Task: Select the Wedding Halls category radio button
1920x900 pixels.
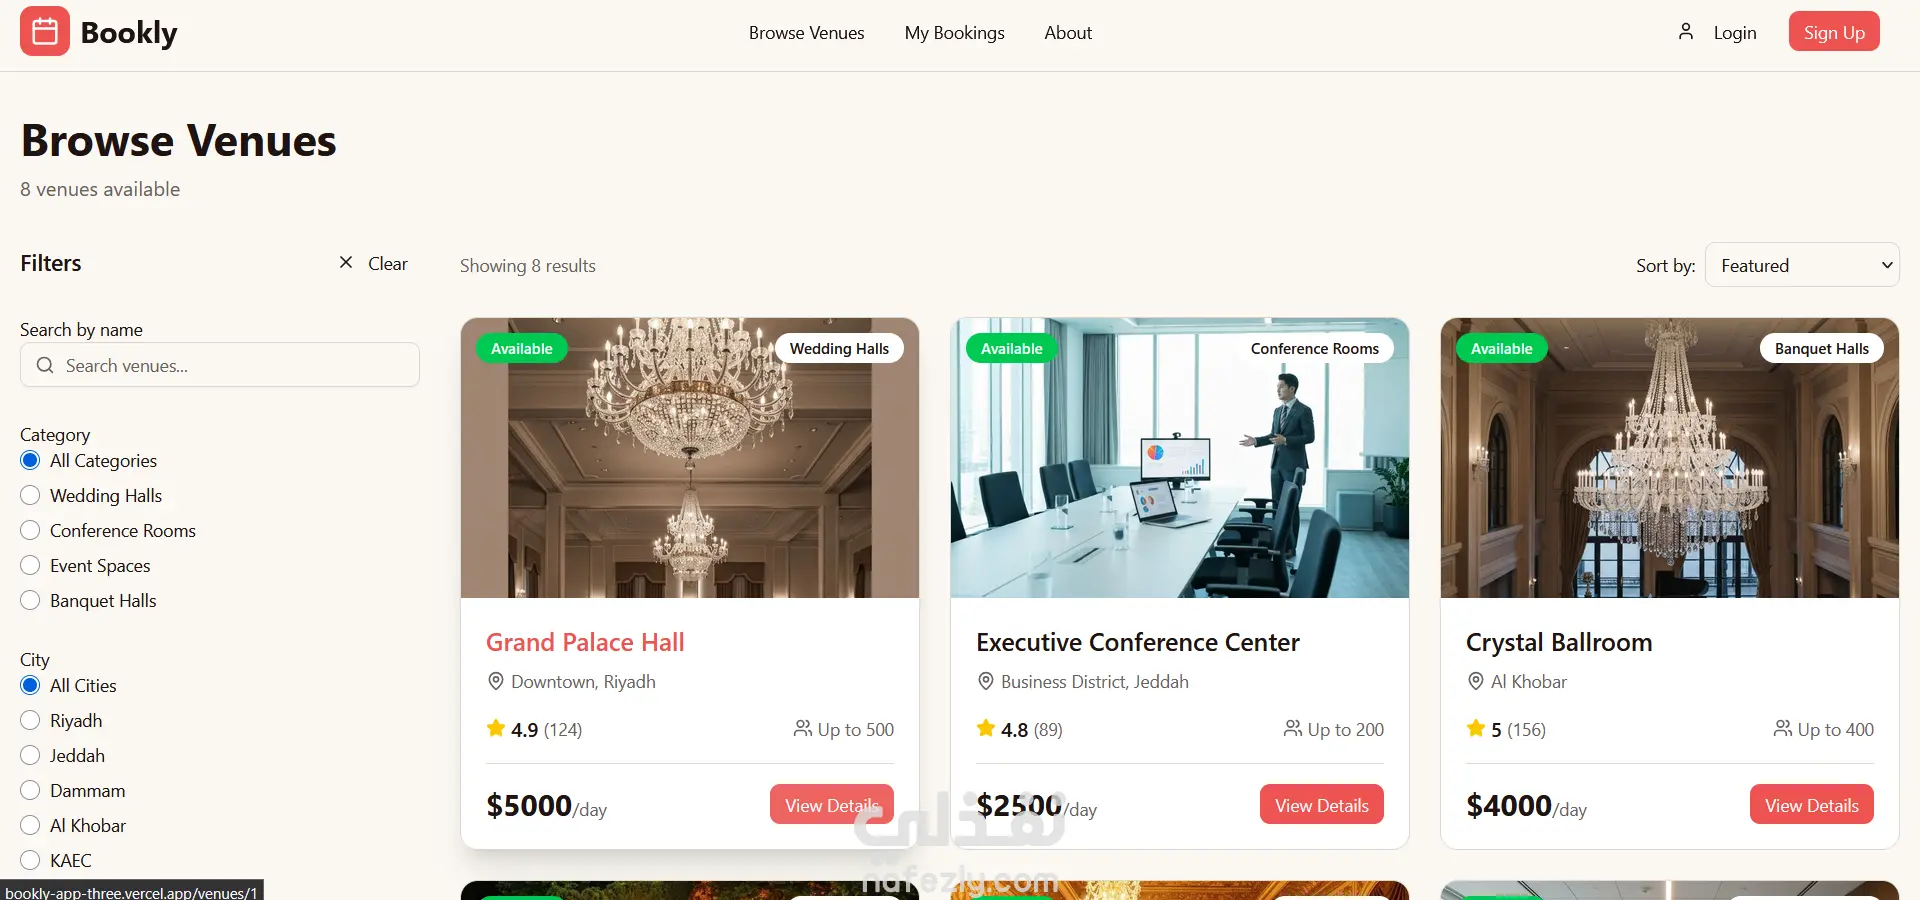Action: tap(30, 496)
